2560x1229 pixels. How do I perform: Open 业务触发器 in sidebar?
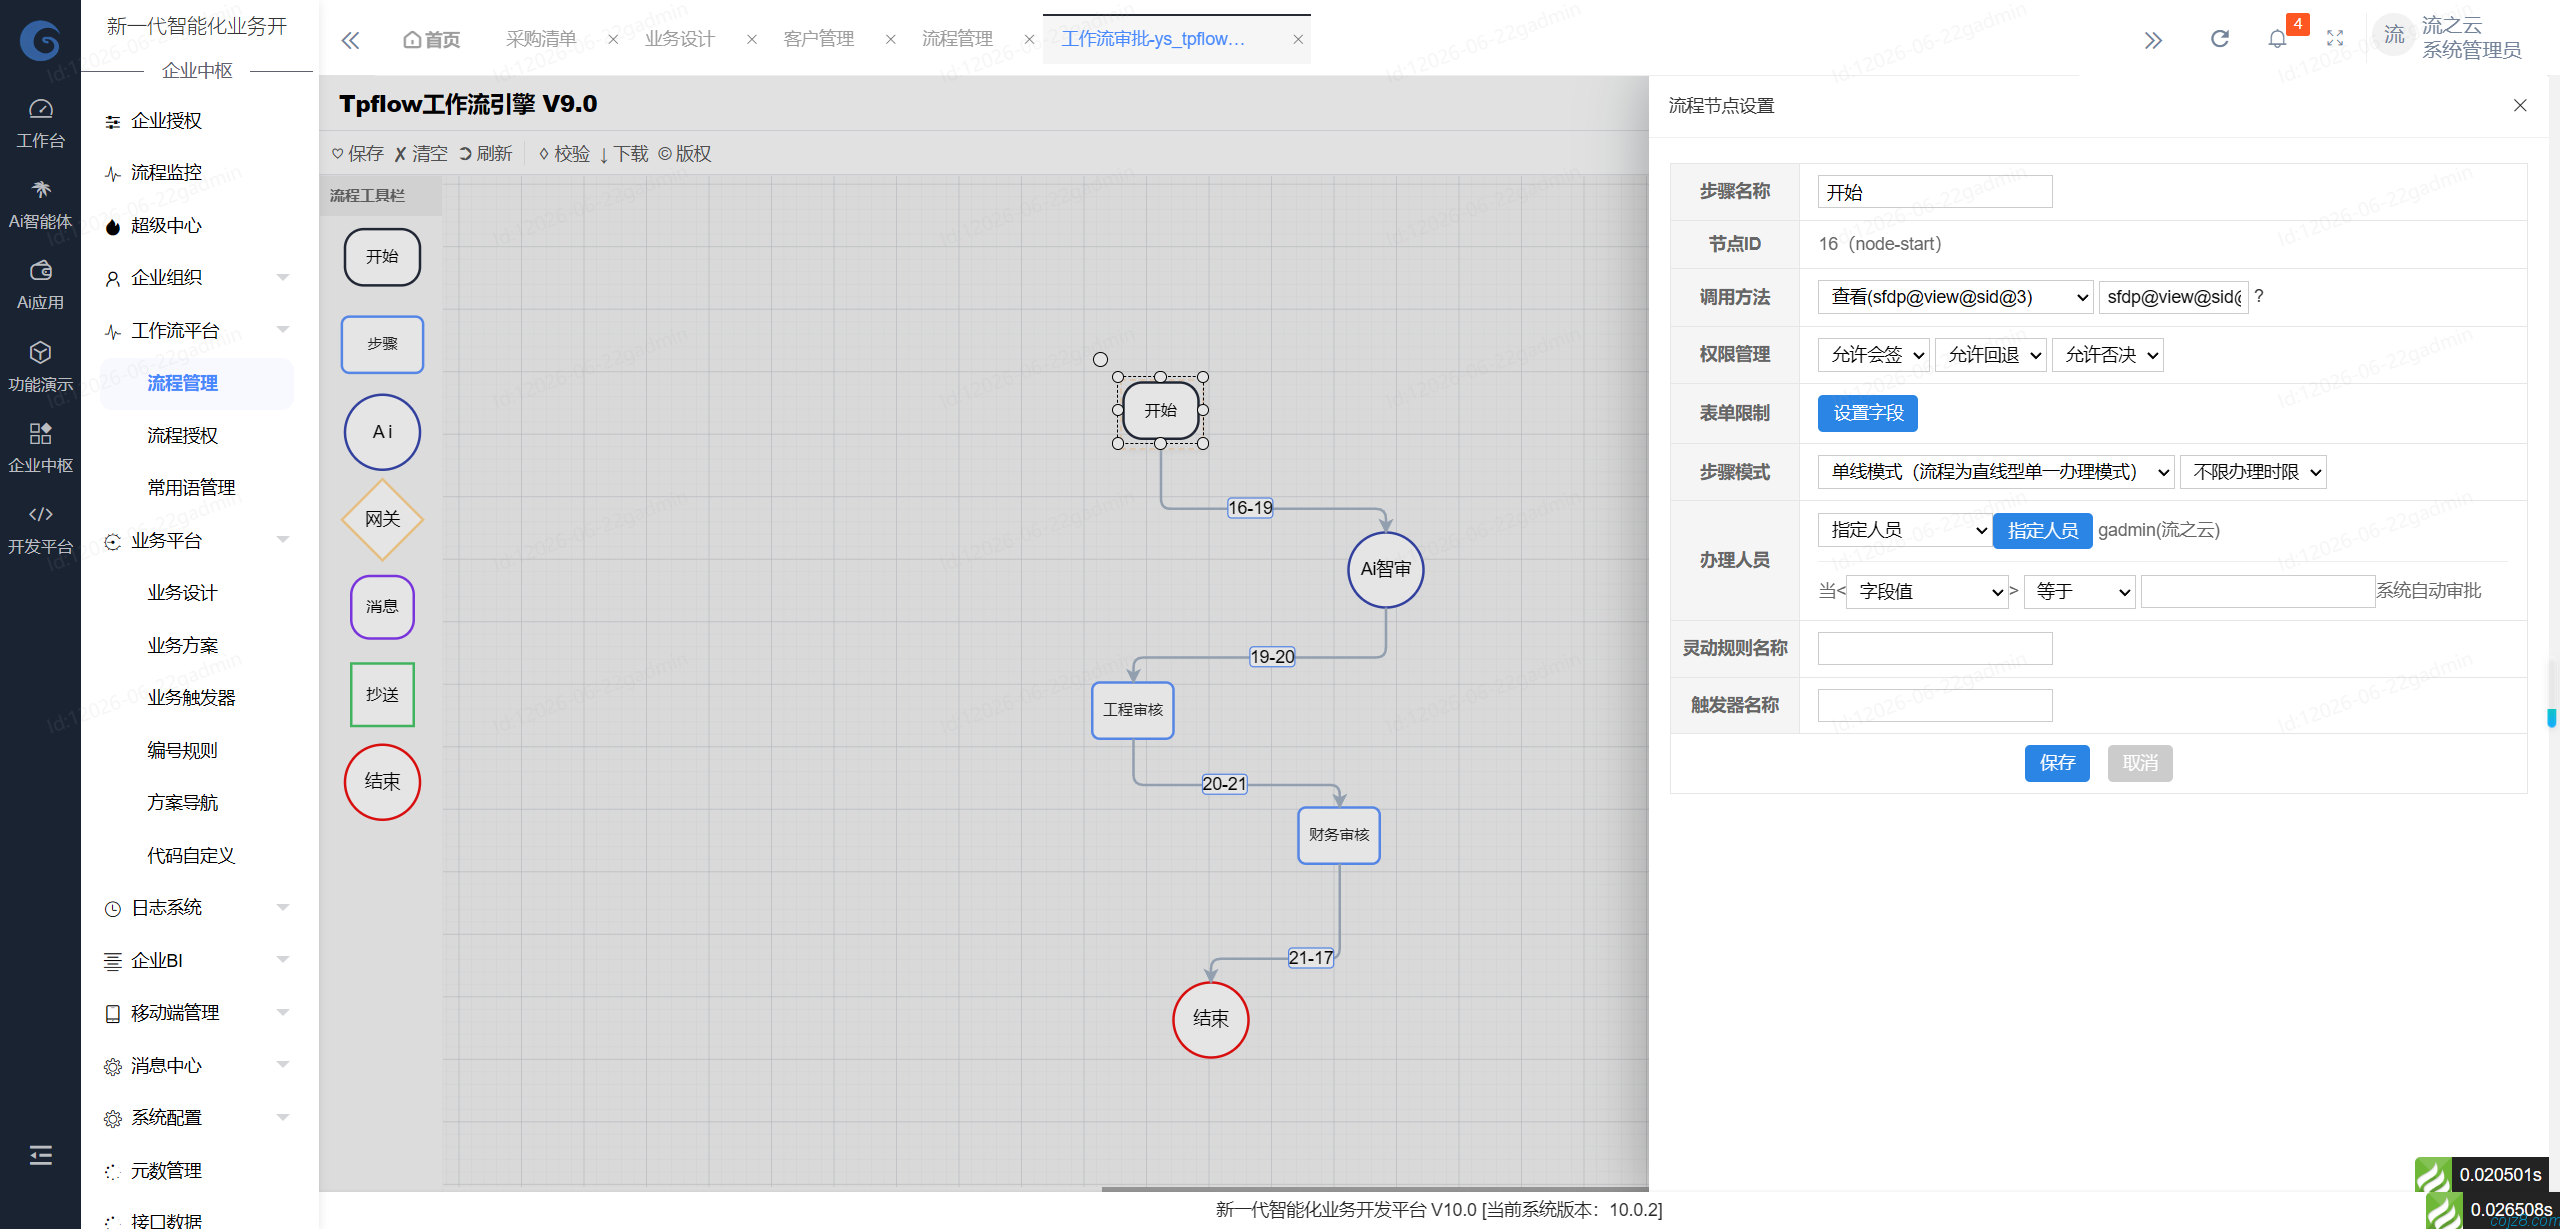click(x=191, y=698)
